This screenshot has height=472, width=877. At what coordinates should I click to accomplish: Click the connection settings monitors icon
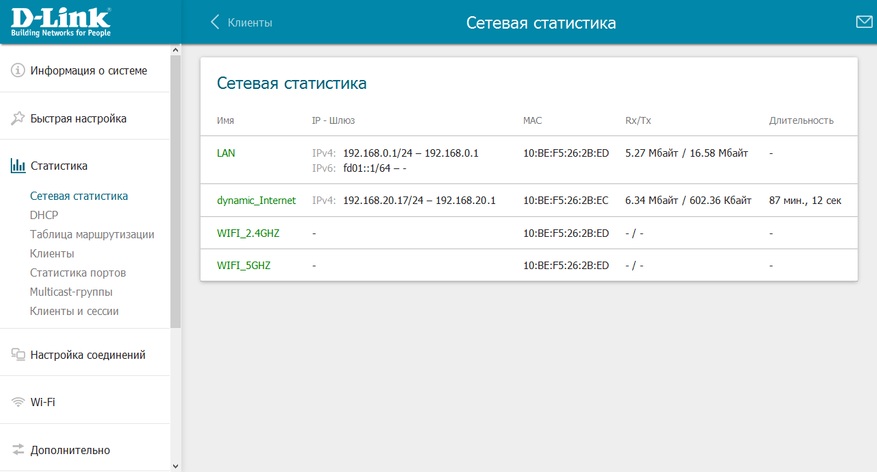pos(18,354)
